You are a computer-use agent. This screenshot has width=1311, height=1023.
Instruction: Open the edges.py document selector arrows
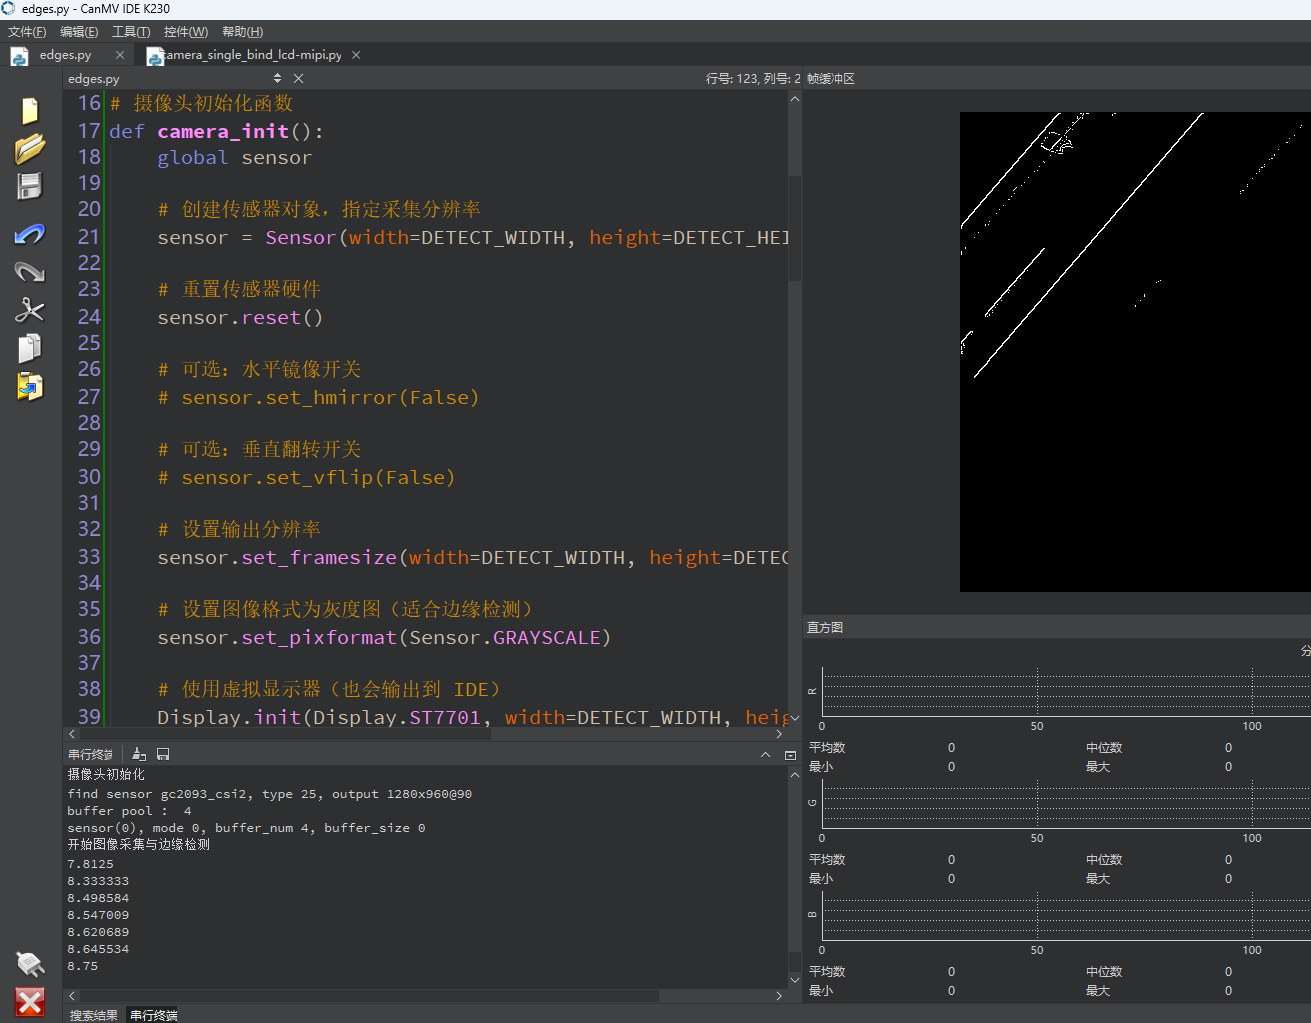point(277,78)
